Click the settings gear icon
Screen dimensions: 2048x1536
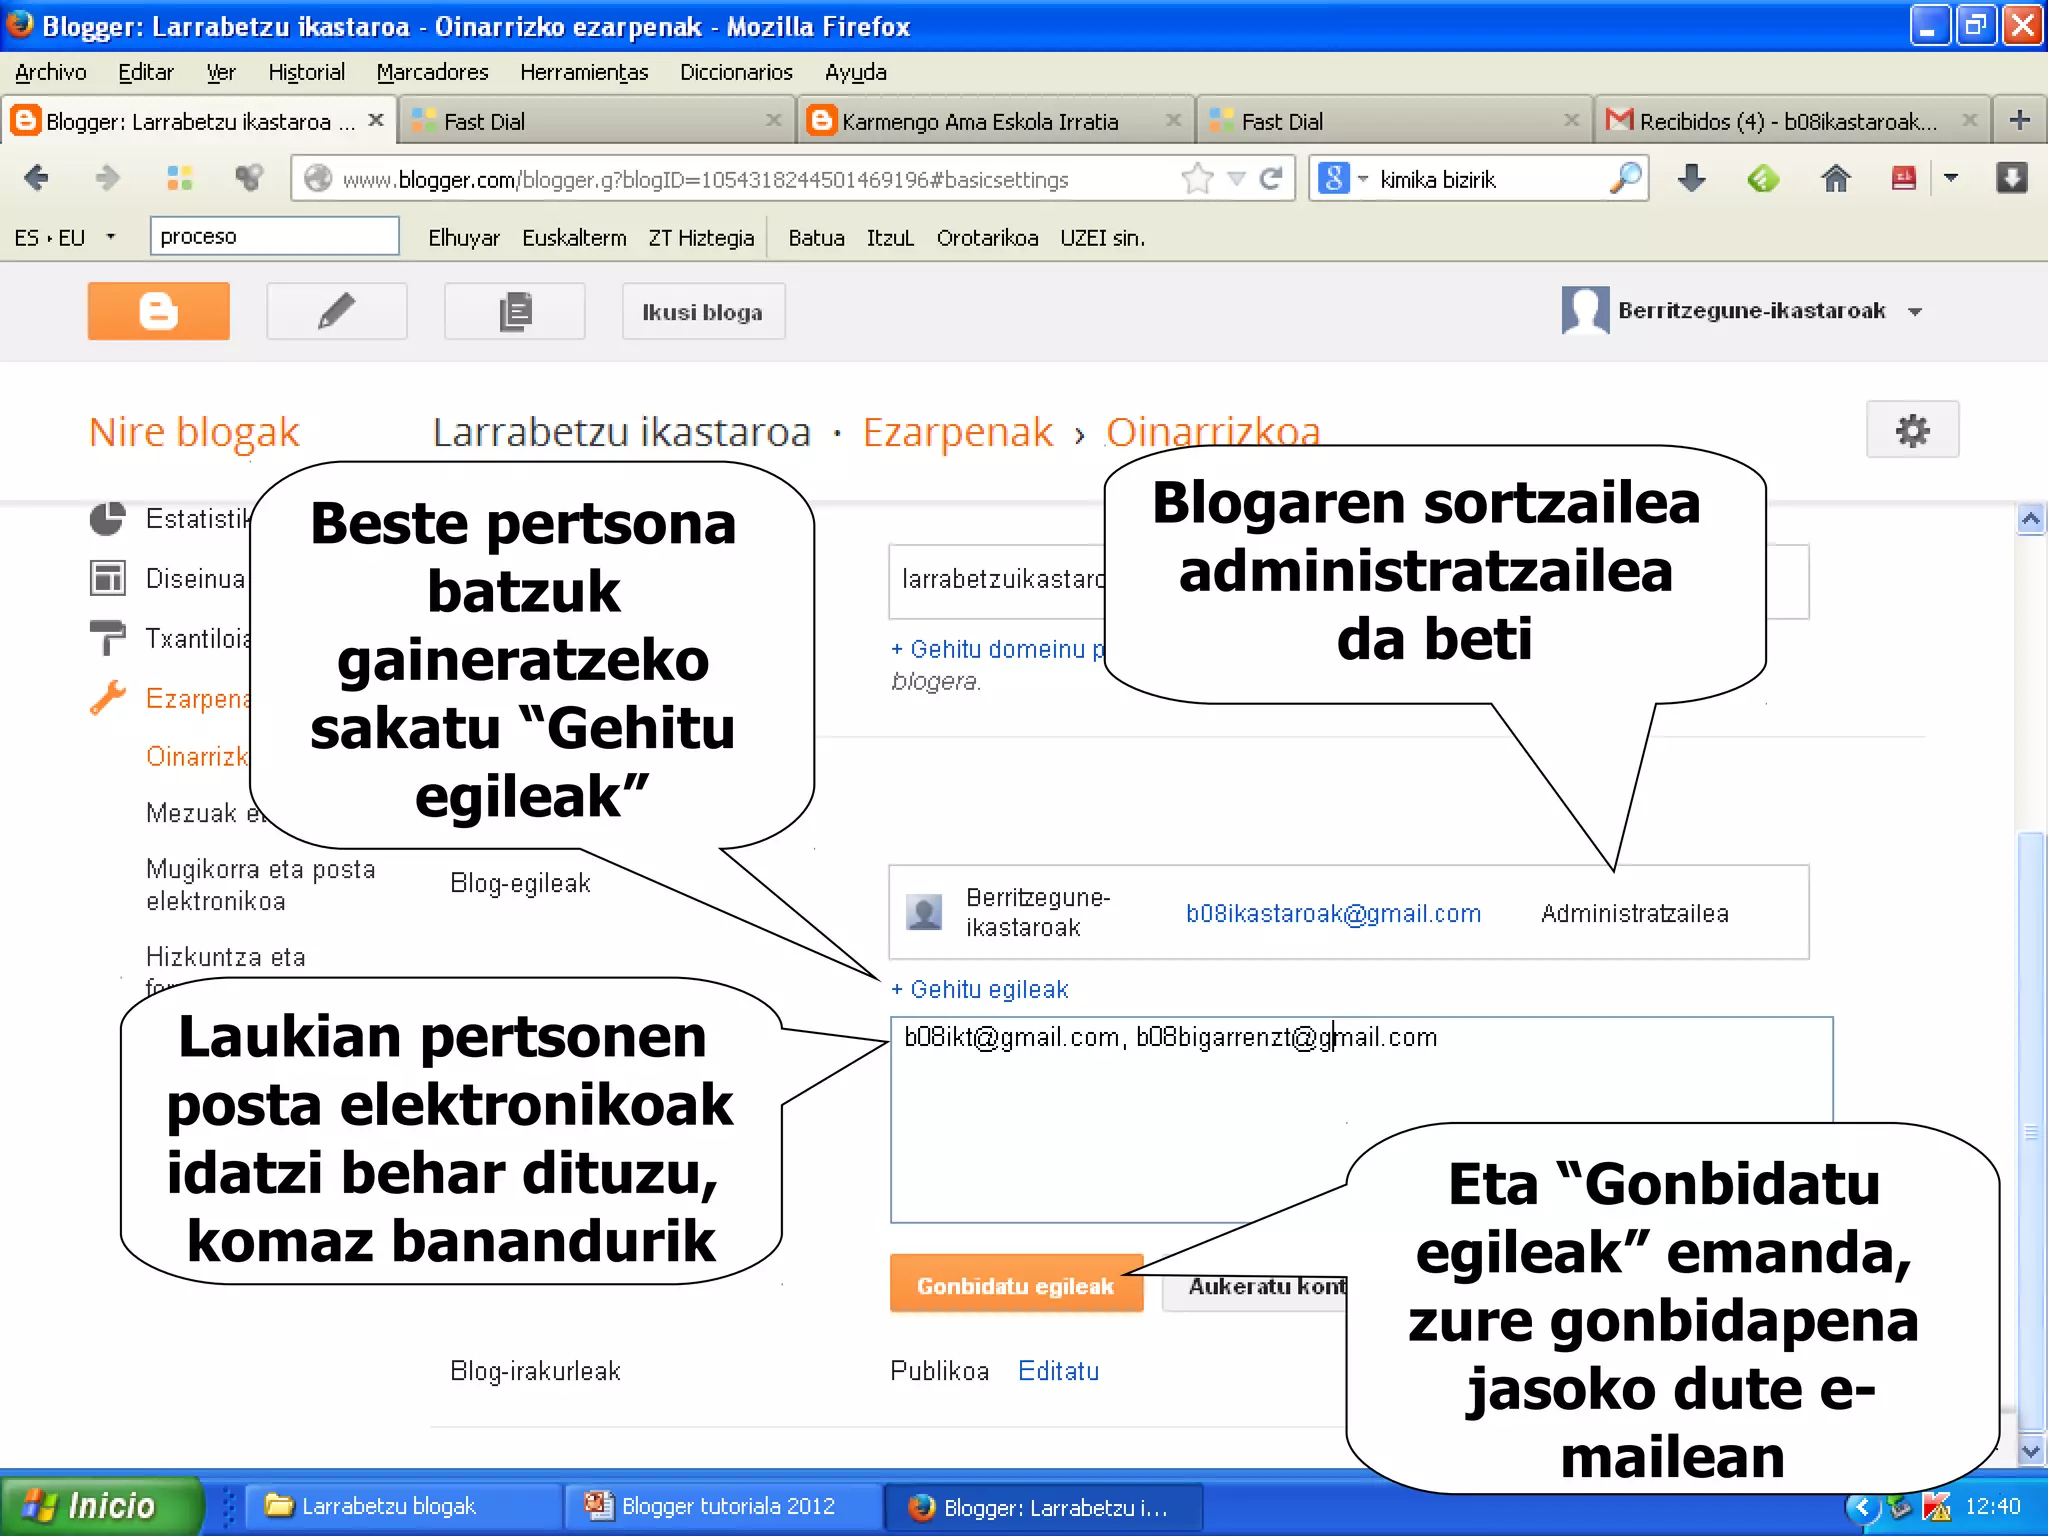(x=1912, y=430)
